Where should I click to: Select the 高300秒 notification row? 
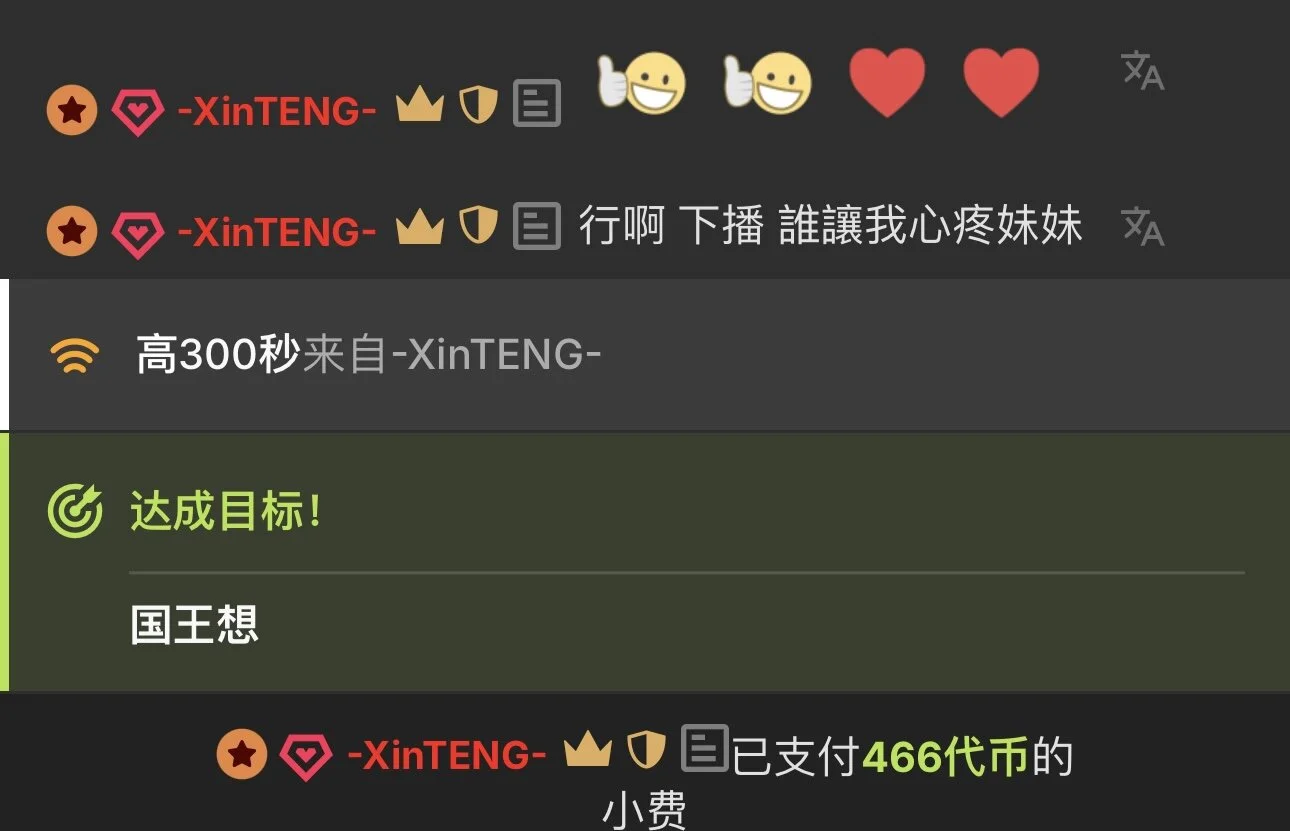[x=645, y=355]
